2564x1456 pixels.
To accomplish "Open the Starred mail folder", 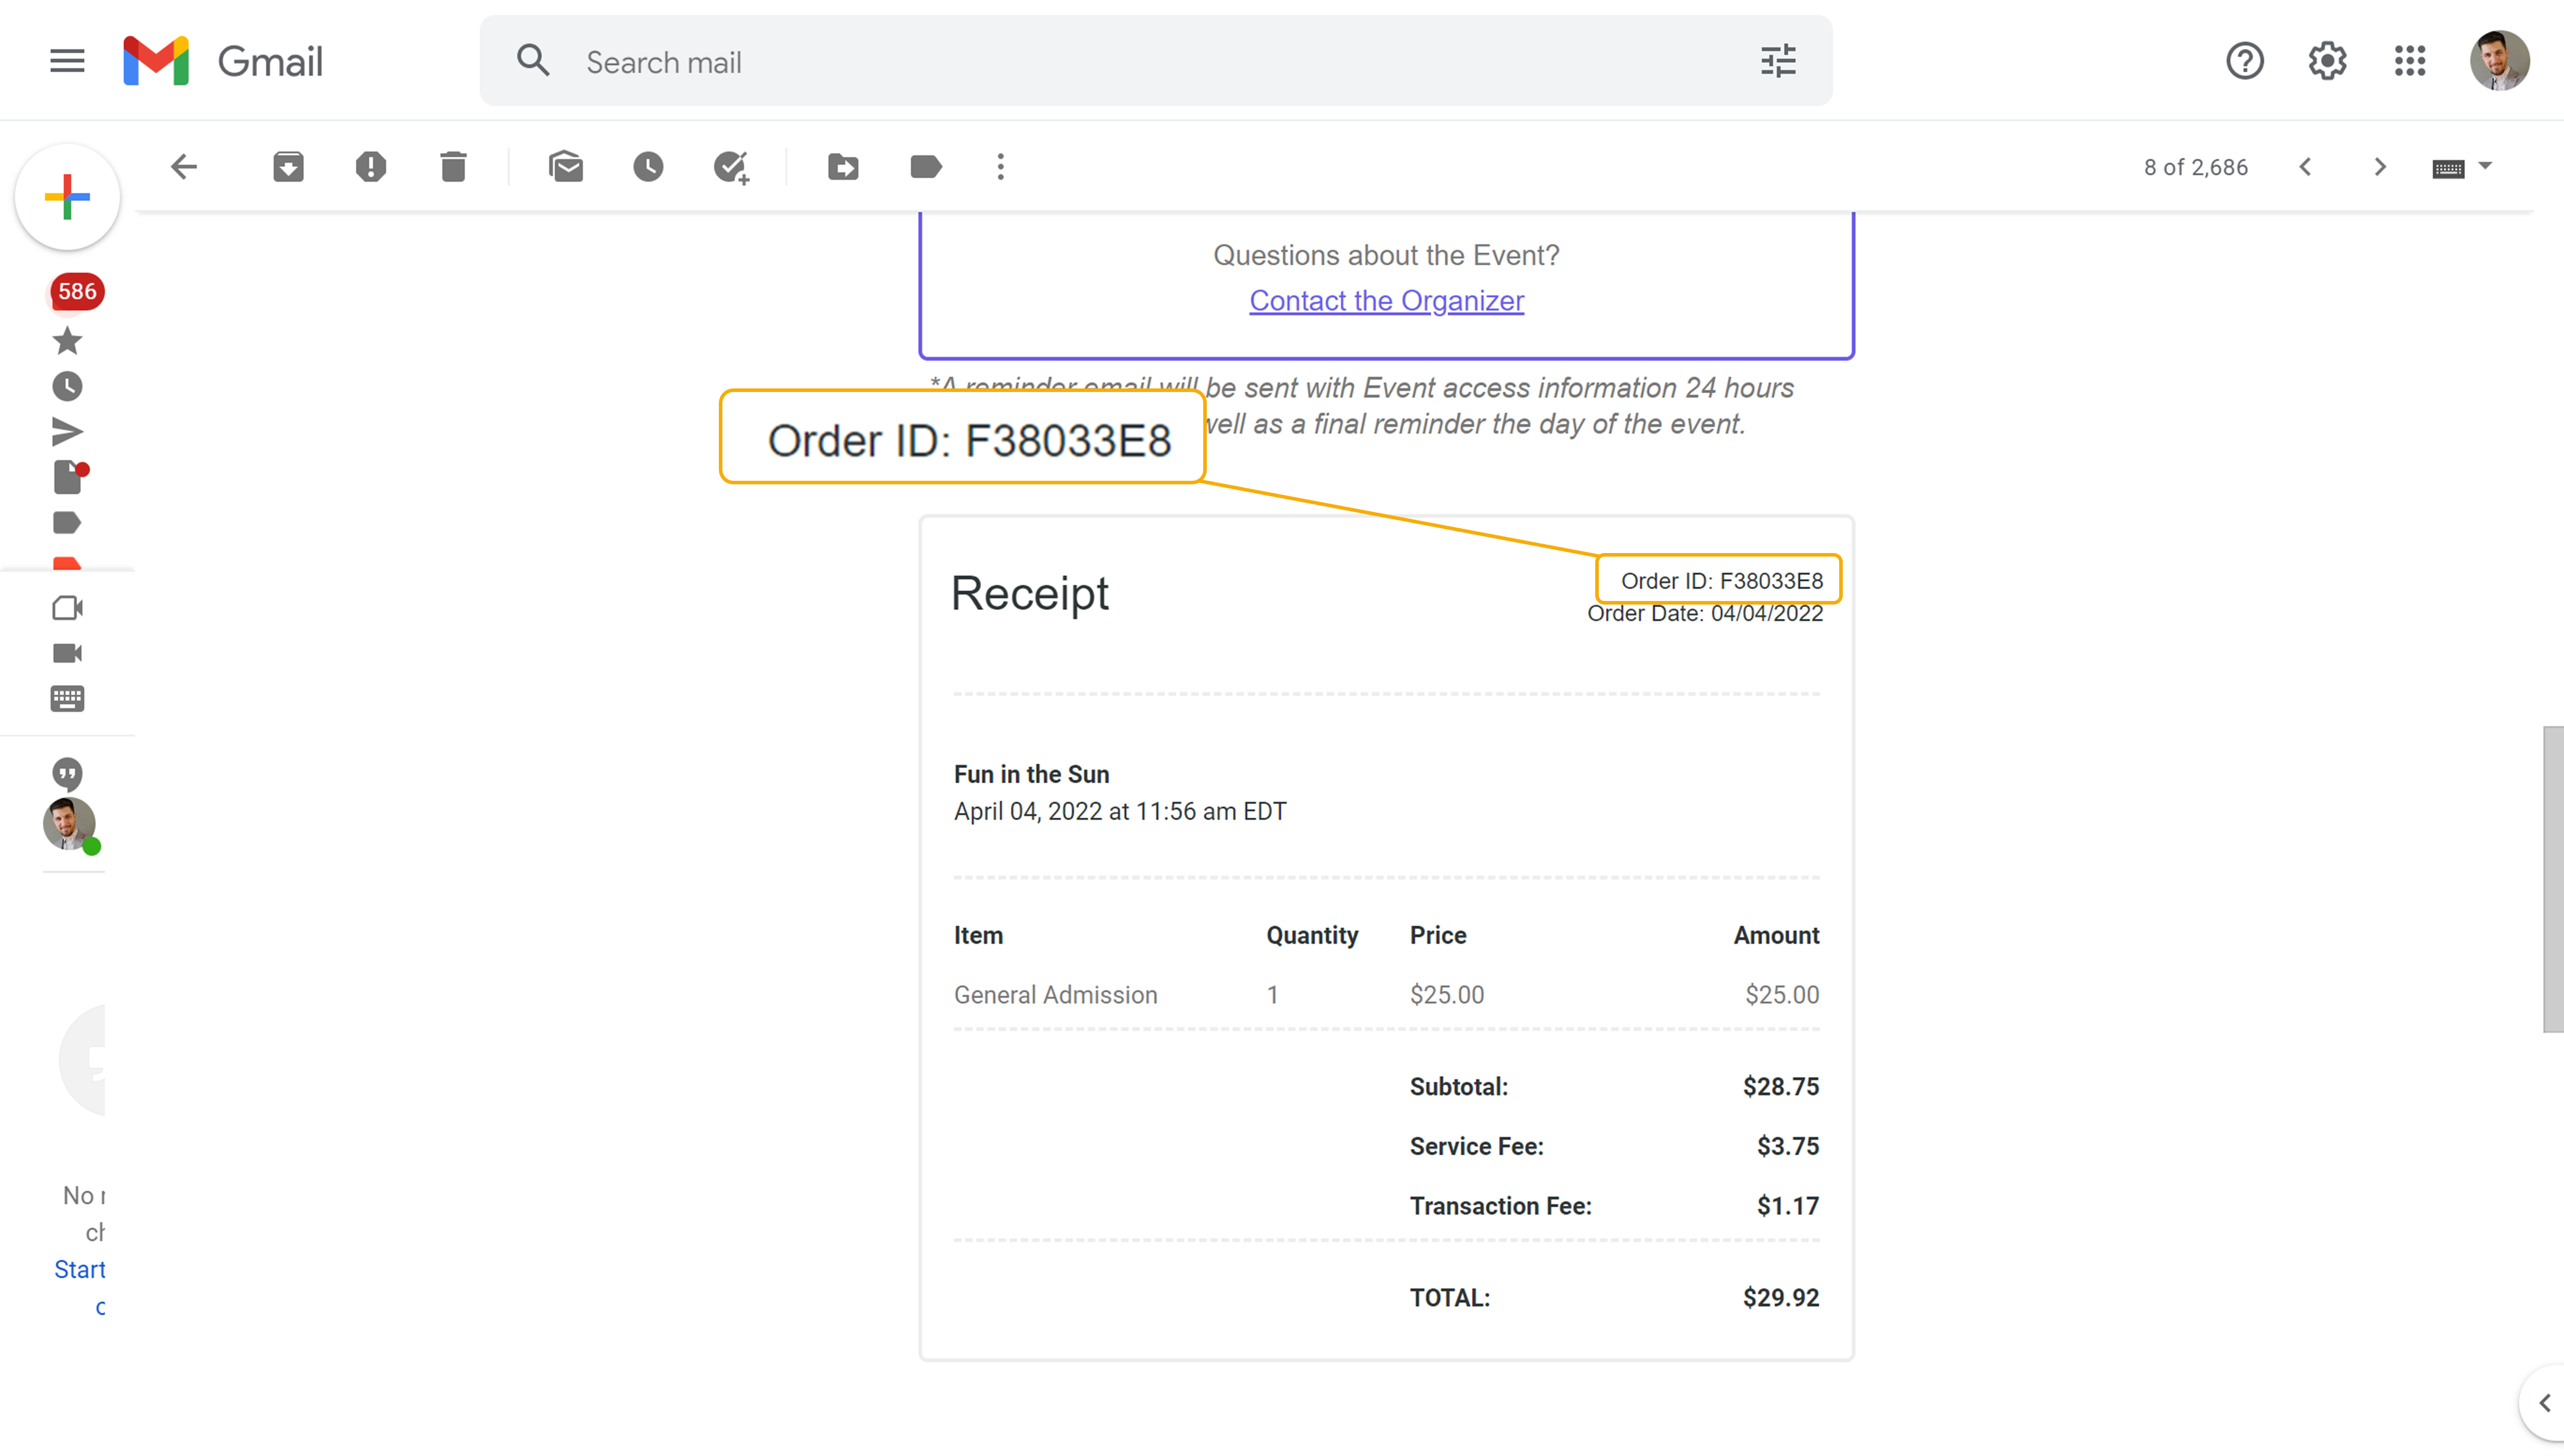I will (67, 341).
